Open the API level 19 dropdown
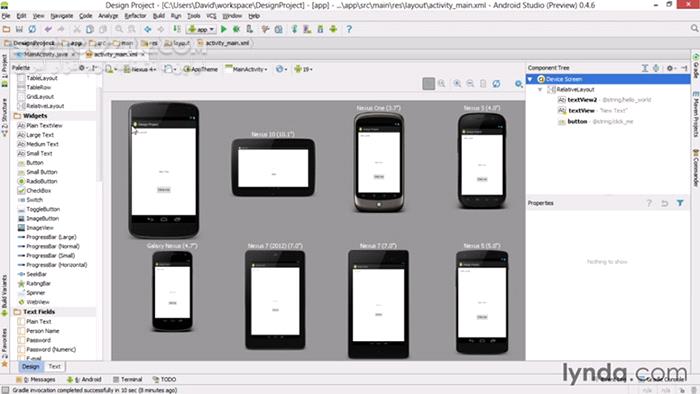The width and height of the screenshot is (700, 394). (x=304, y=69)
